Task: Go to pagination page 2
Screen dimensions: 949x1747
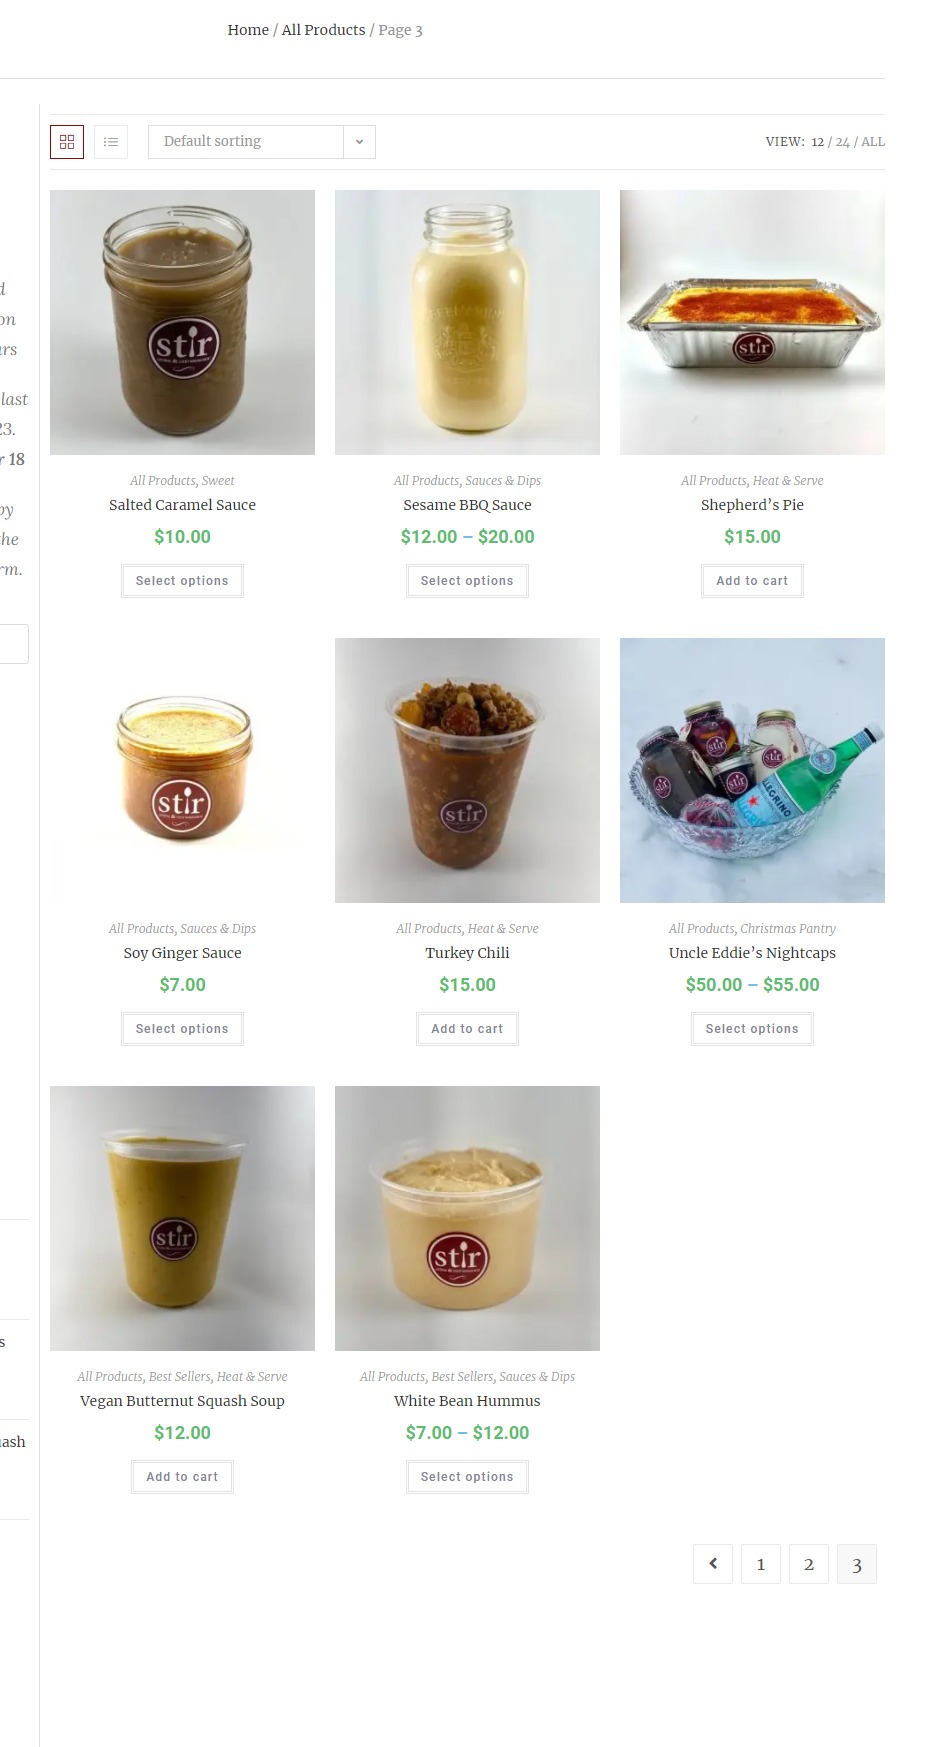Action: coord(809,1564)
